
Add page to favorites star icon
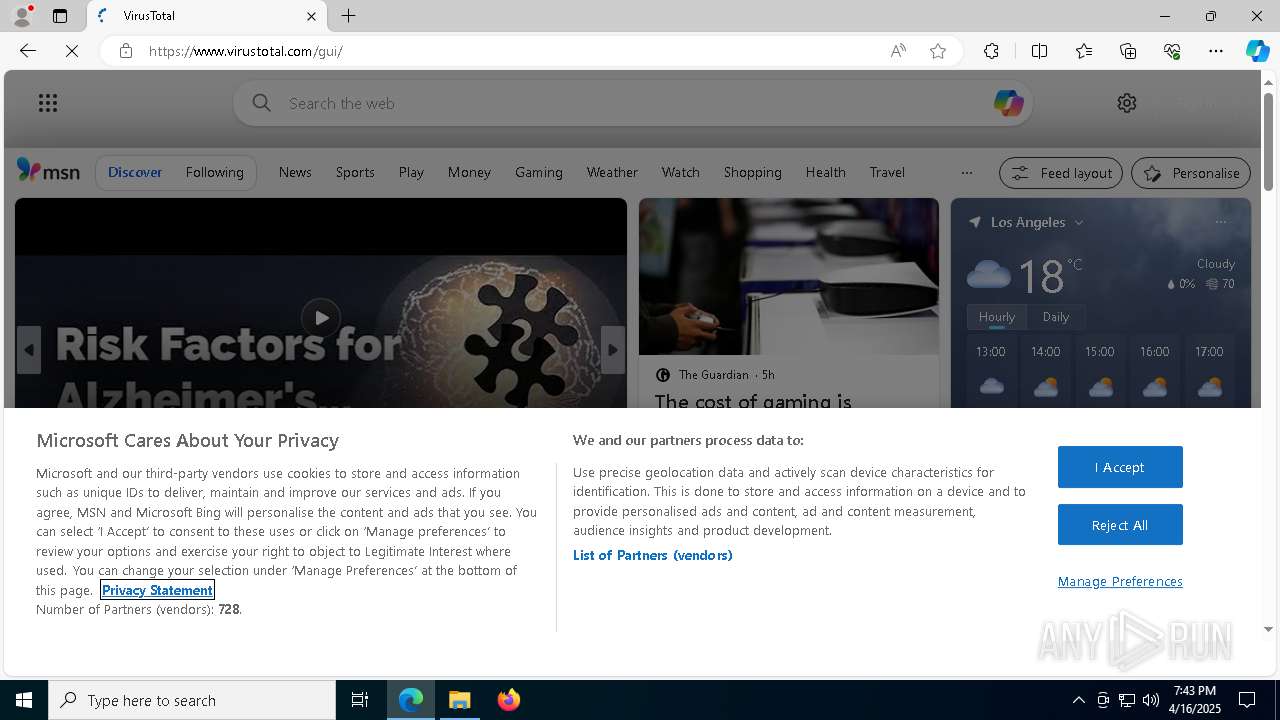tap(938, 51)
